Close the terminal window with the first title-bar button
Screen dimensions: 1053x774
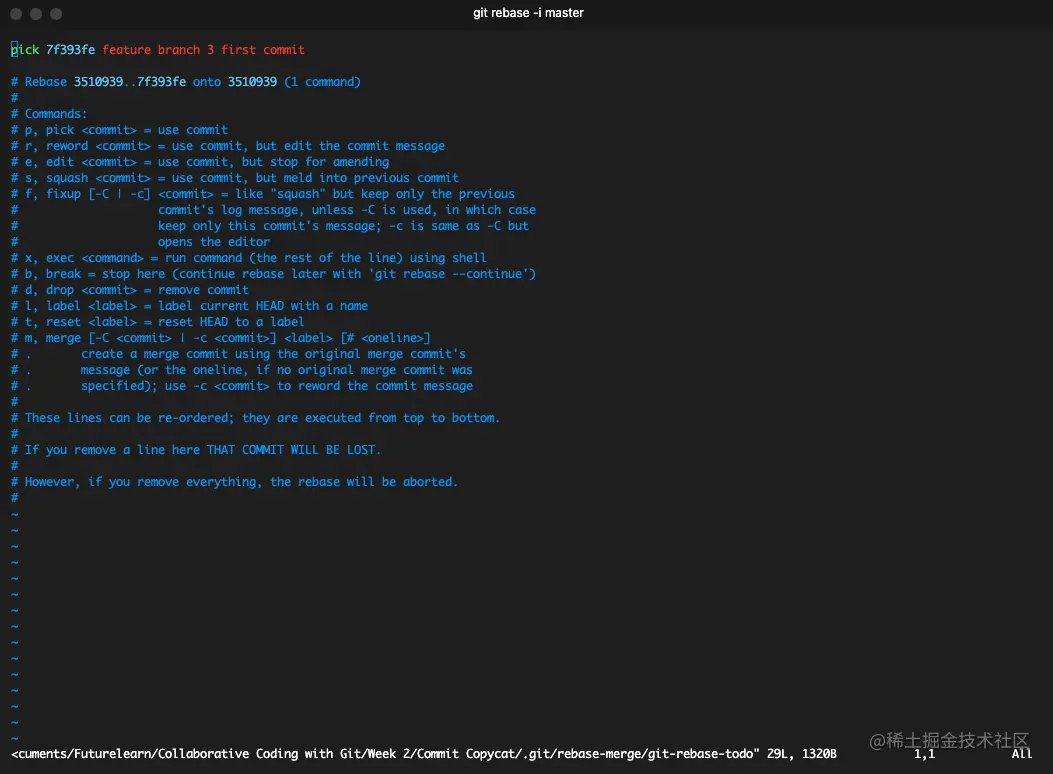tap(17, 13)
